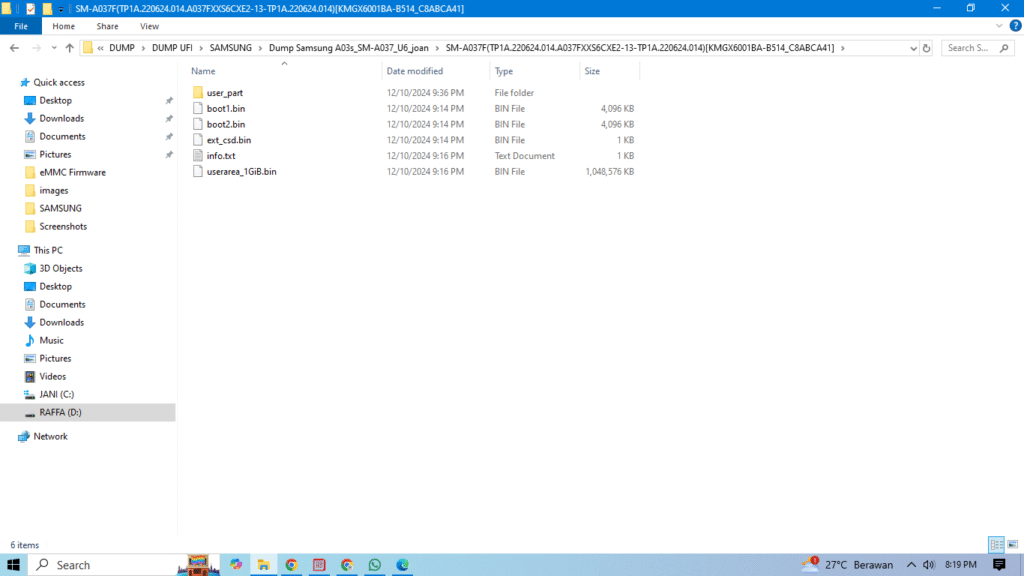Image resolution: width=1024 pixels, height=576 pixels.
Task: Open the File ribbon tab
Action: coord(21,26)
